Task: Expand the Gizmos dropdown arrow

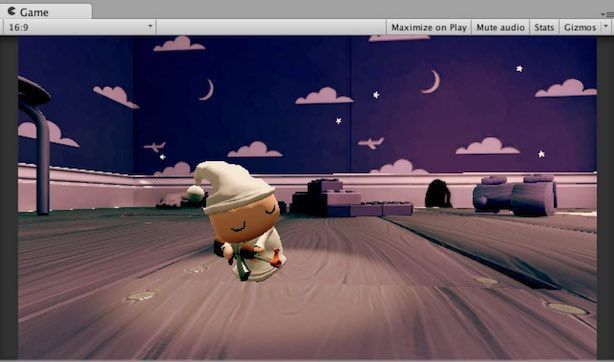Action: tap(606, 27)
